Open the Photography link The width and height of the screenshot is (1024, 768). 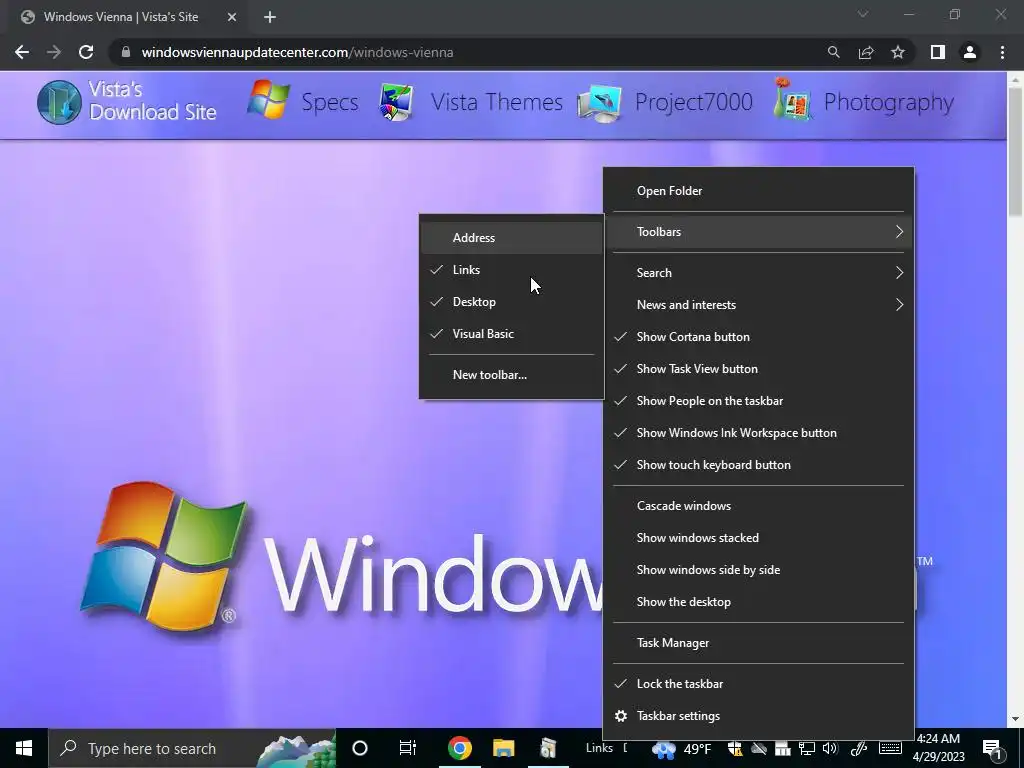click(x=889, y=103)
